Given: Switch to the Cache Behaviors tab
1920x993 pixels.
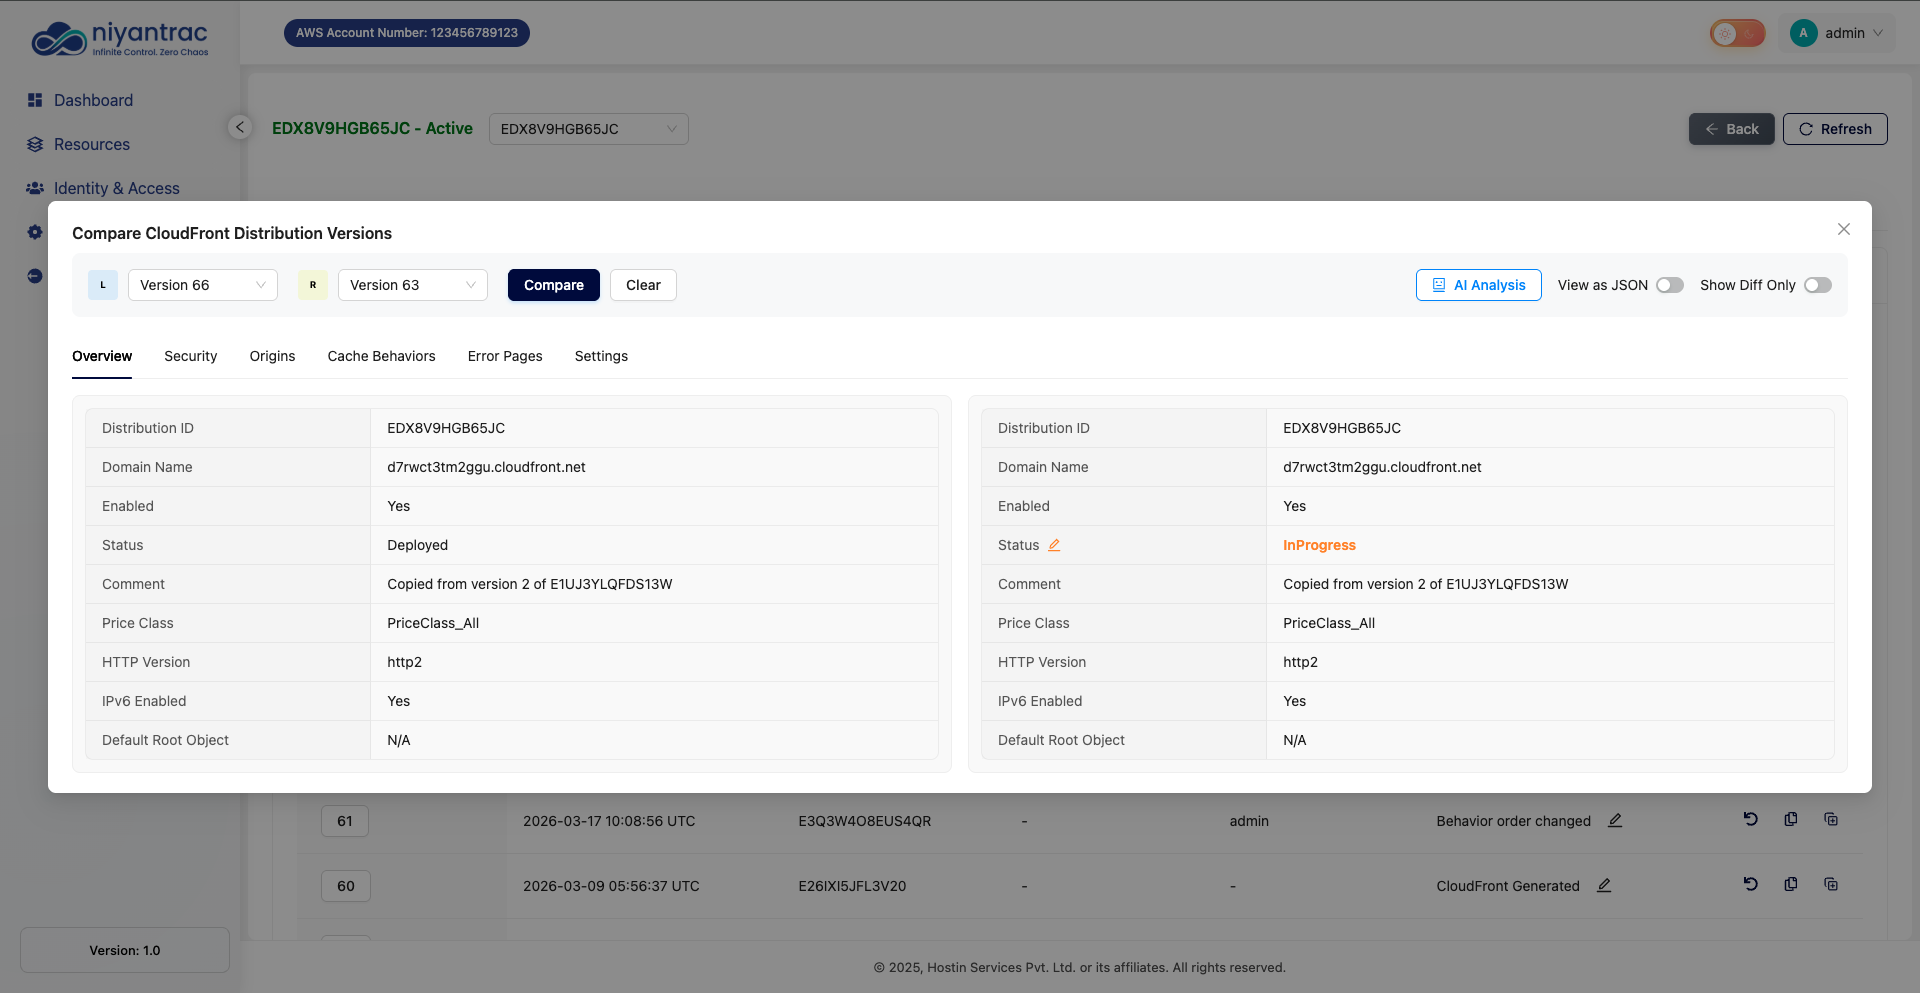Looking at the screenshot, I should coord(381,356).
